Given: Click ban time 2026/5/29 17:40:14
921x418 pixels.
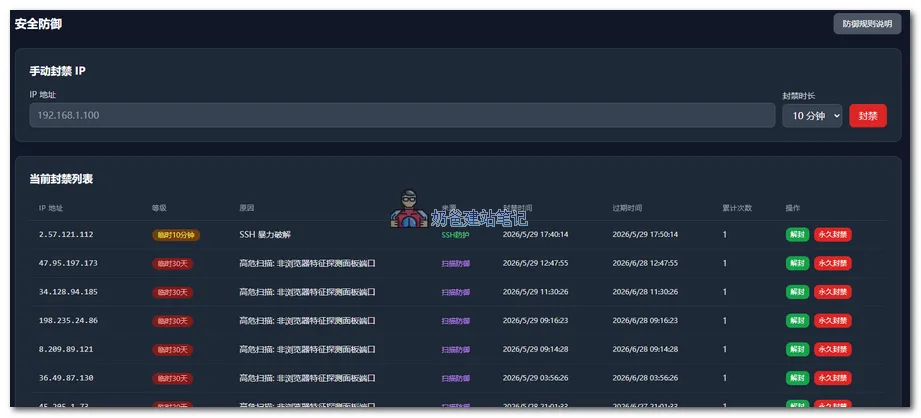Looking at the screenshot, I should [x=535, y=234].
